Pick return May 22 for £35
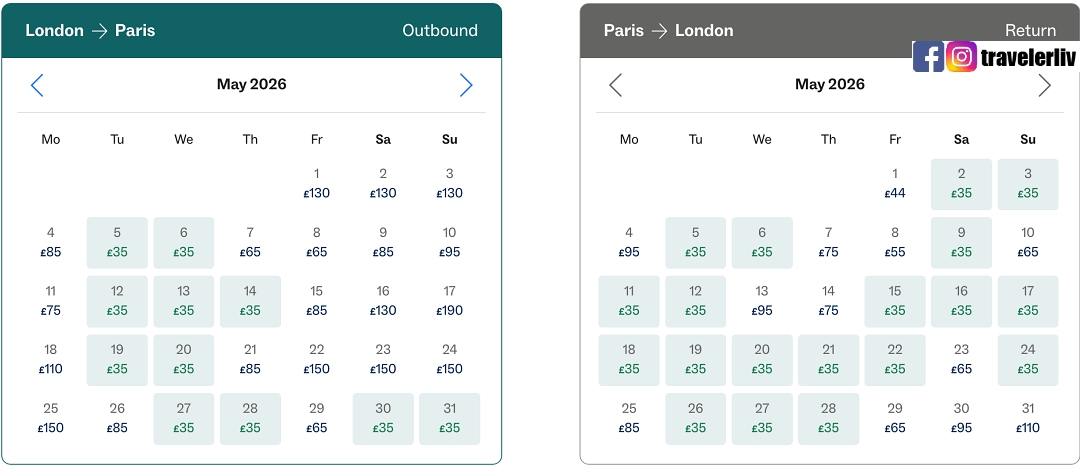1080x466 pixels. point(895,360)
